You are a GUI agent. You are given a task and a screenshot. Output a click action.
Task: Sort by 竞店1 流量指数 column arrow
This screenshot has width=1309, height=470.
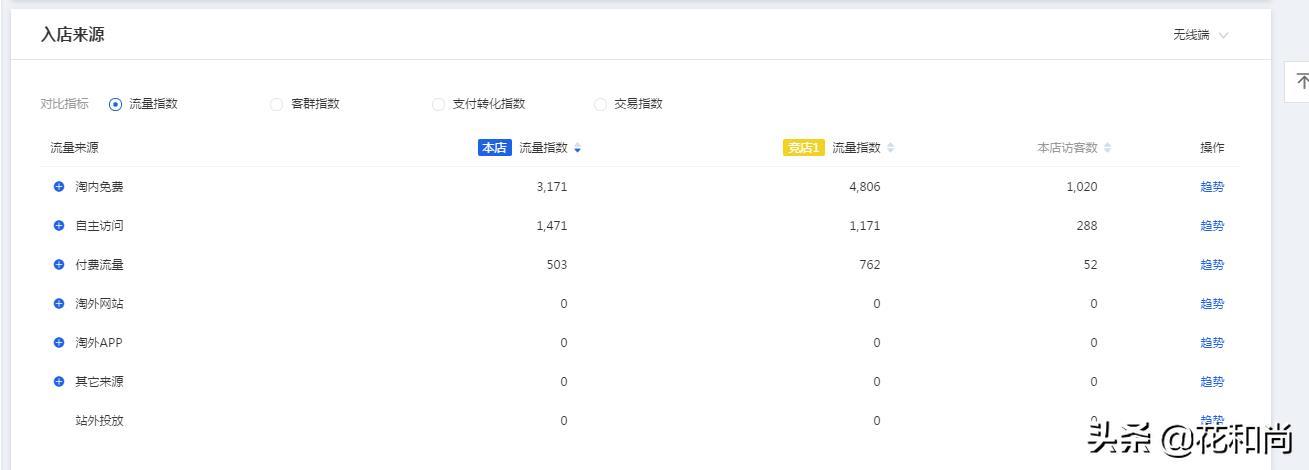pyautogui.click(x=891, y=148)
